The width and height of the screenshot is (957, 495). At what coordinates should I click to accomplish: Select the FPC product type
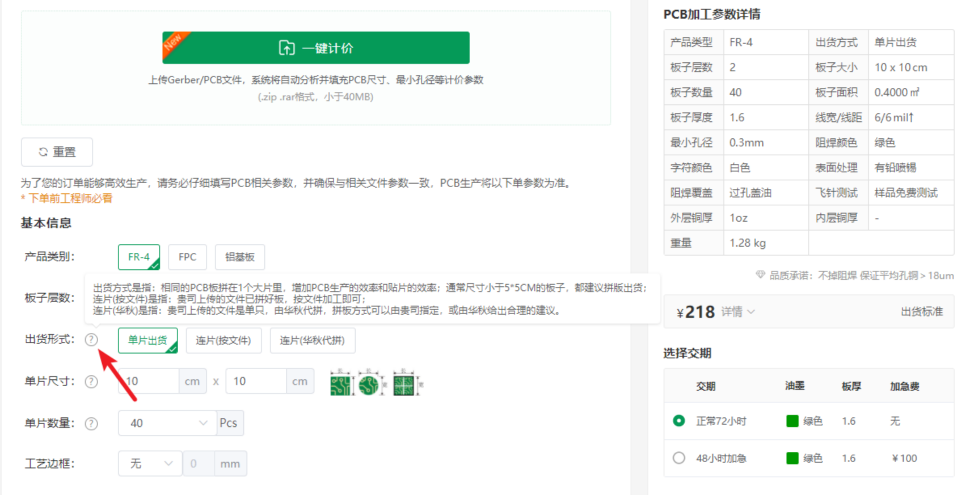click(x=187, y=257)
